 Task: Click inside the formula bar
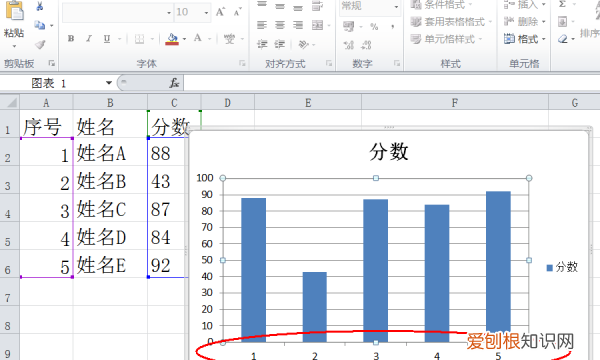click(x=391, y=83)
